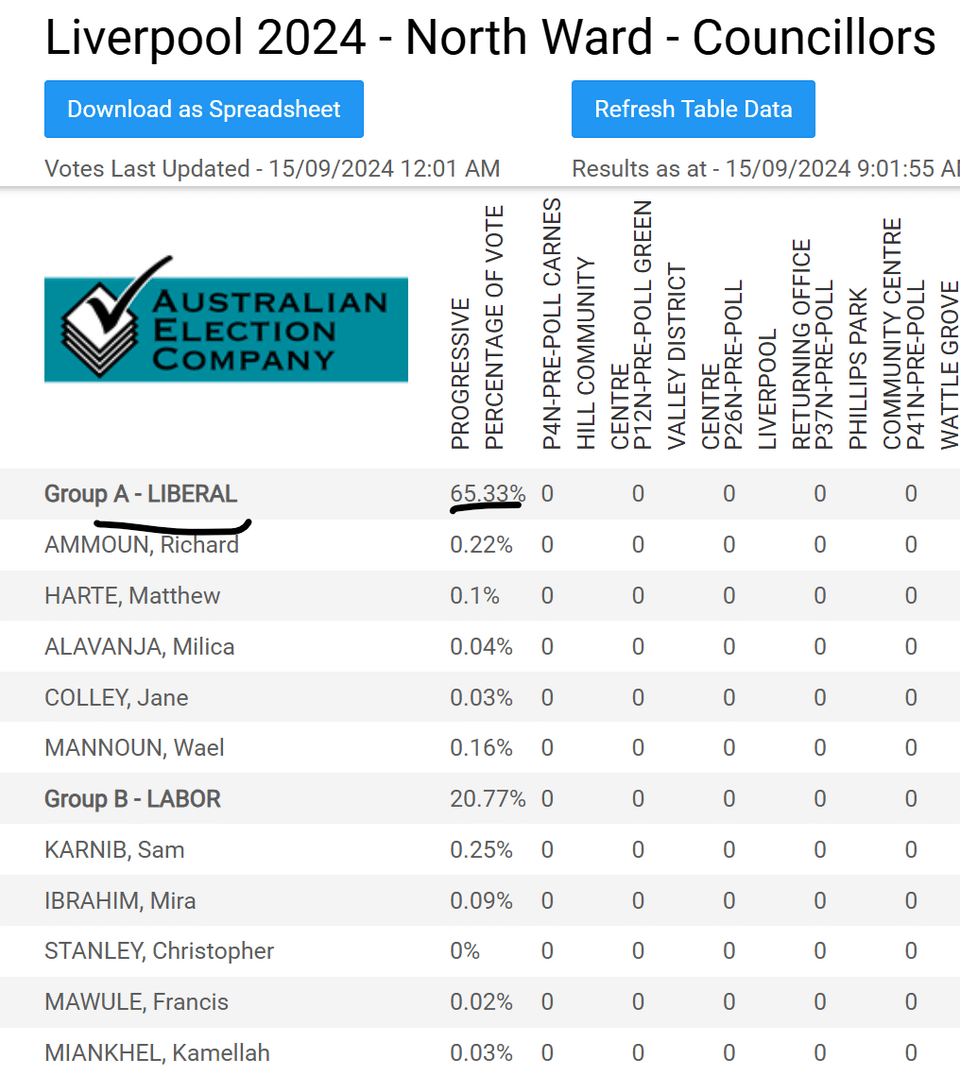The height and width of the screenshot is (1076, 960).
Task: Click MIANKHEL, Kamellah candidate name
Action: pos(157,1053)
